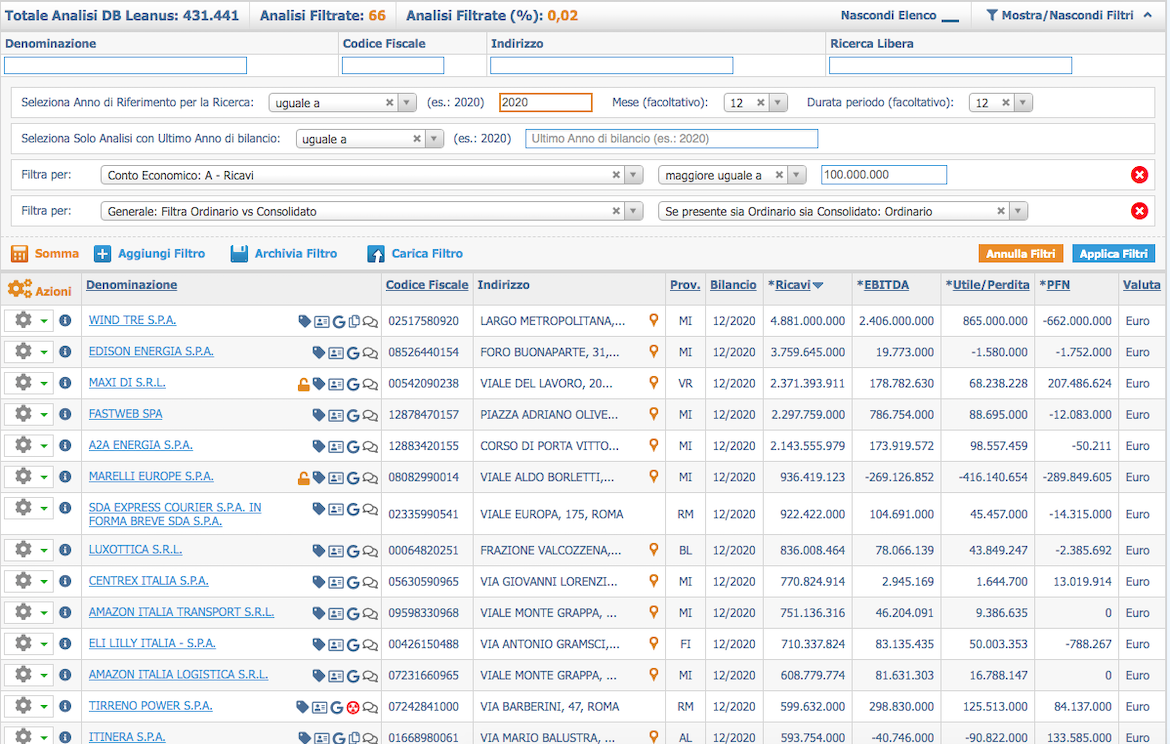The image size is (1170, 744).
Task: Click the orange lock icon for MARELLI EUROPE
Action: pos(304,478)
